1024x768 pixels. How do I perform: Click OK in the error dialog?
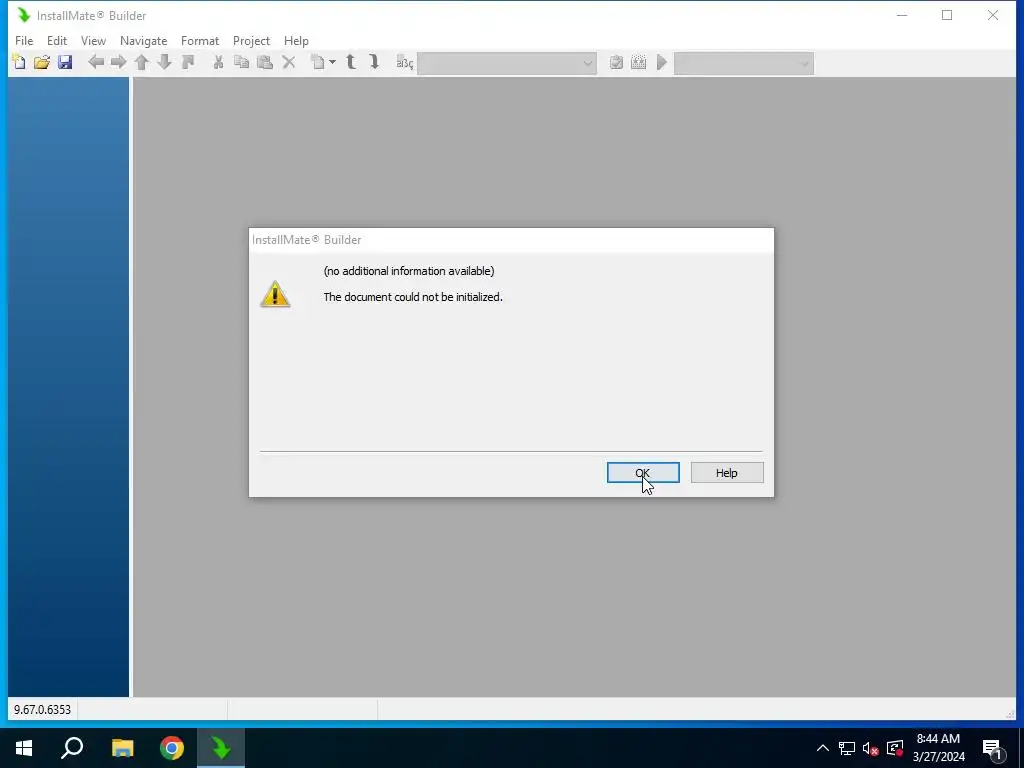pyautogui.click(x=643, y=473)
